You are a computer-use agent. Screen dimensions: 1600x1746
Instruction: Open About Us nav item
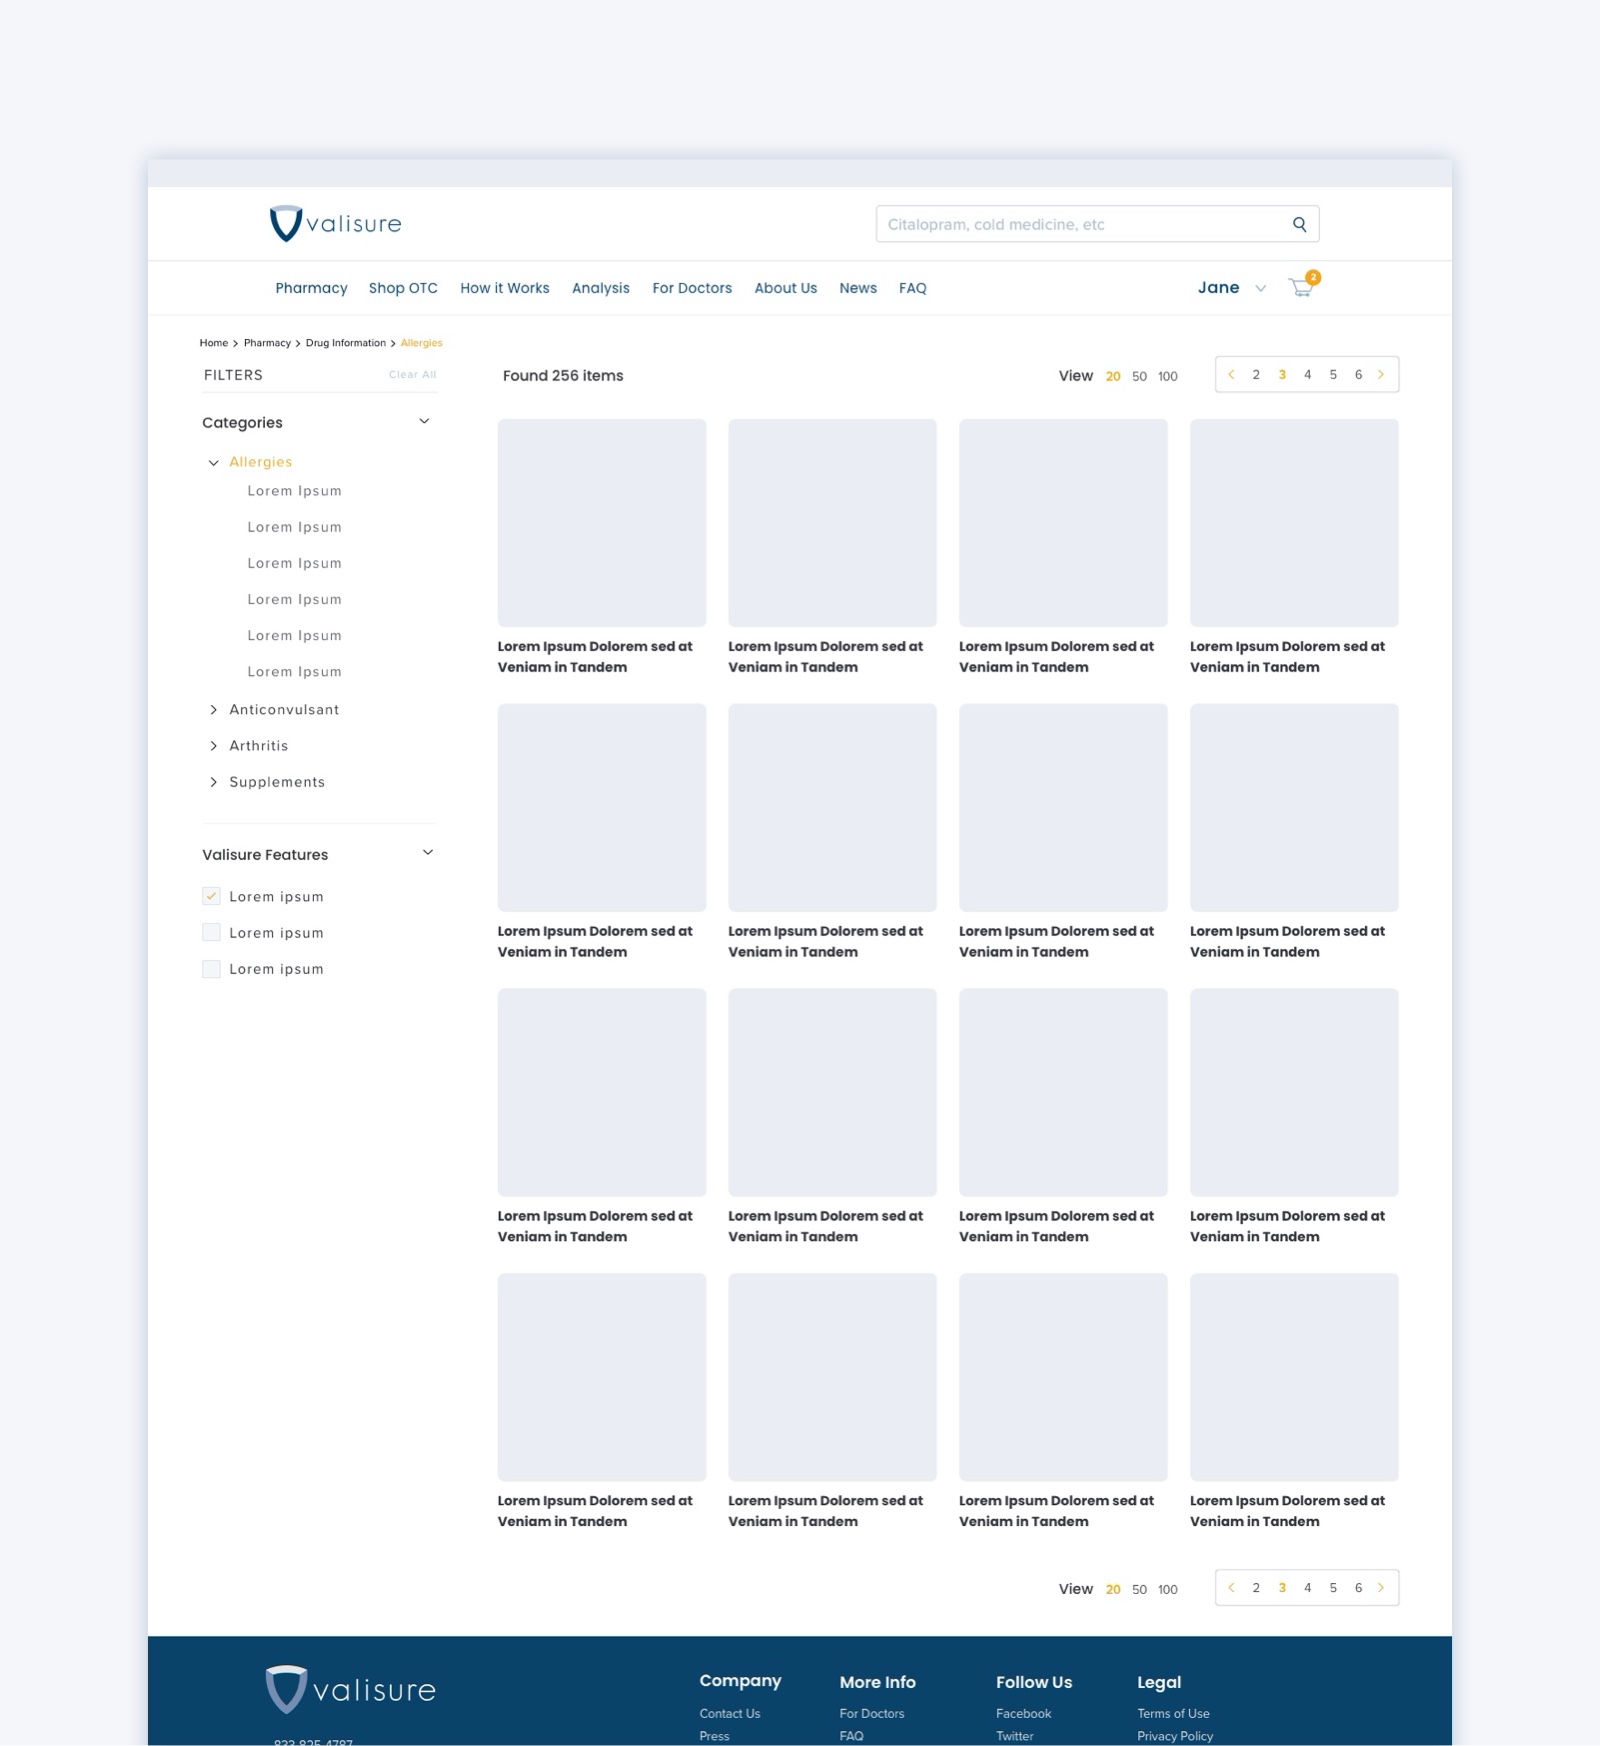point(786,288)
